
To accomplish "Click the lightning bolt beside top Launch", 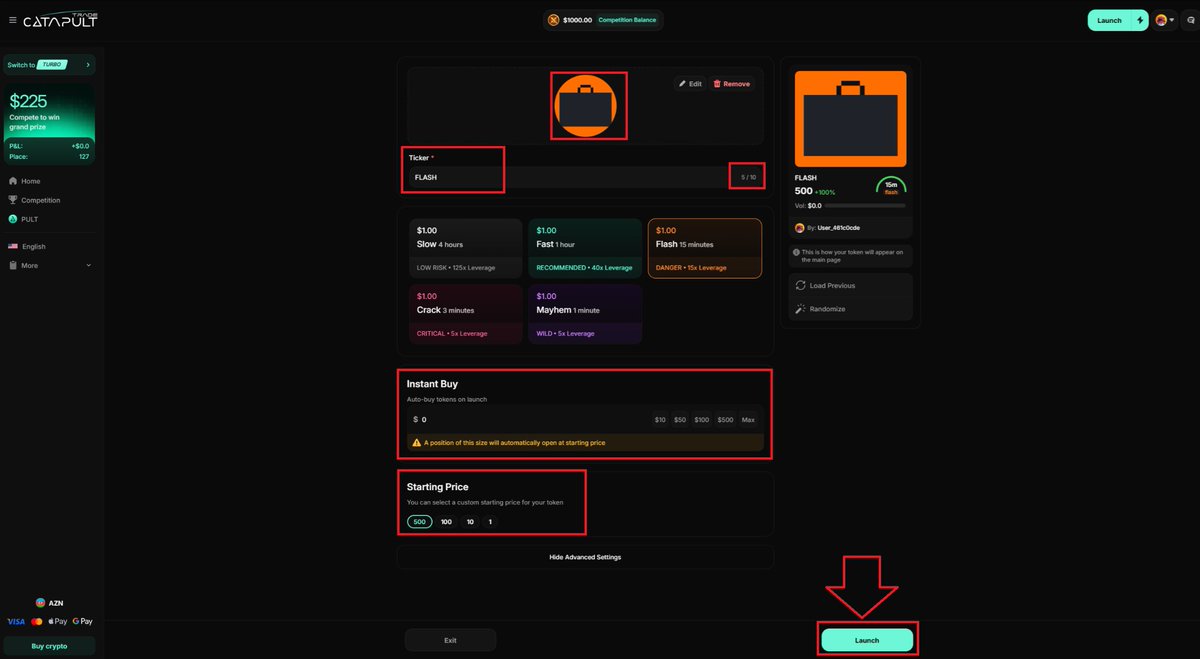I will coord(1140,20).
